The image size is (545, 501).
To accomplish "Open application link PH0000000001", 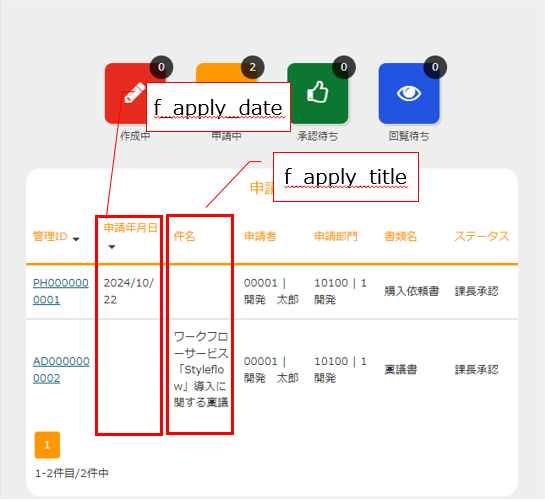I will (x=61, y=291).
